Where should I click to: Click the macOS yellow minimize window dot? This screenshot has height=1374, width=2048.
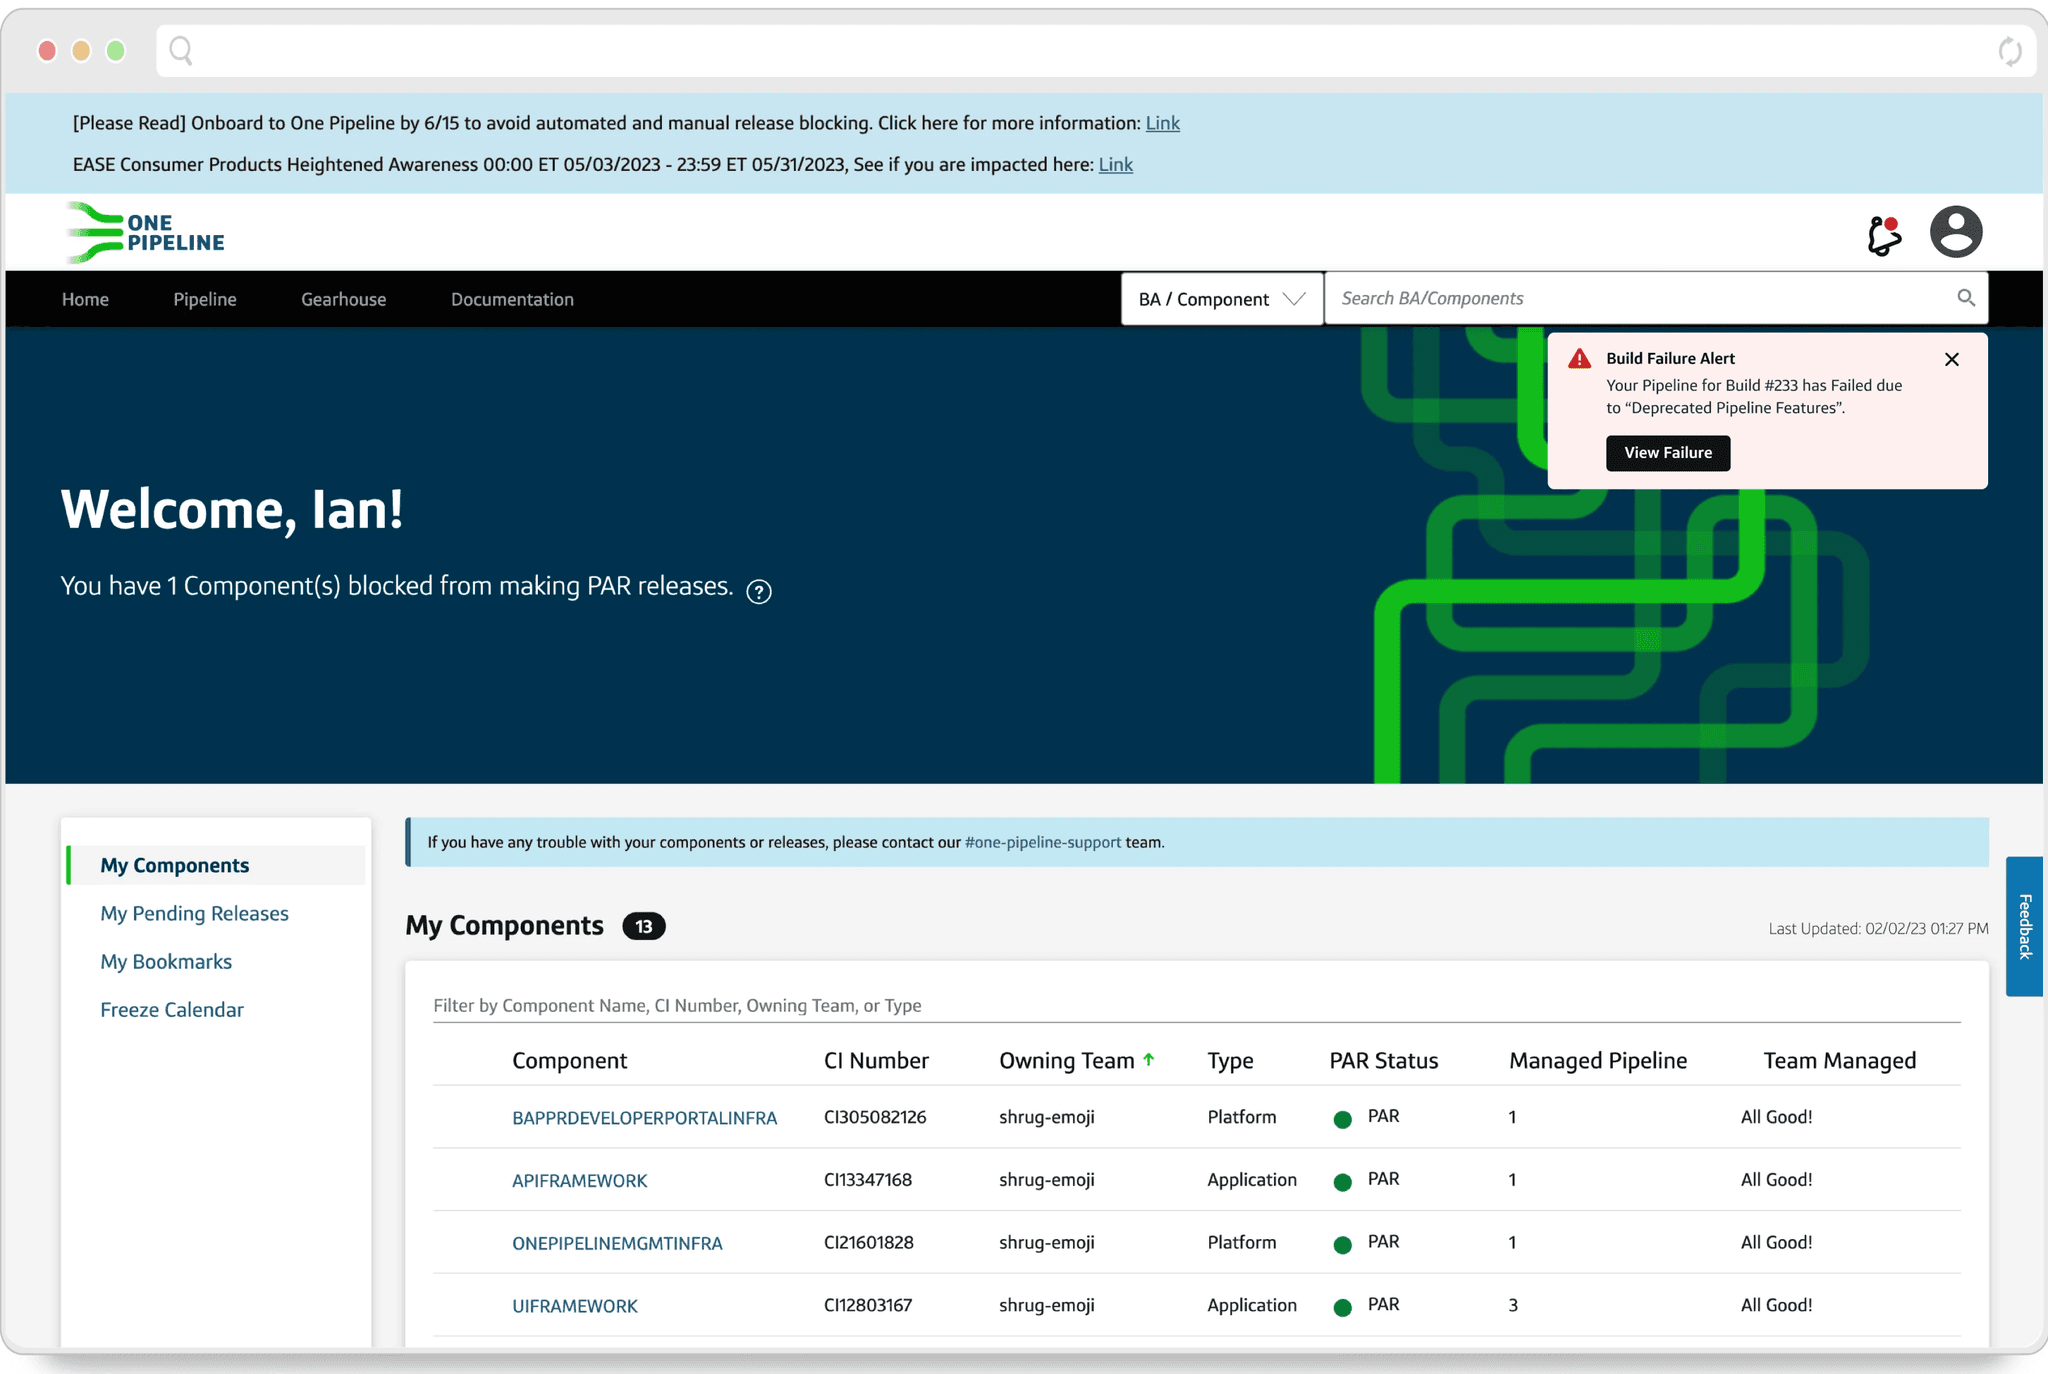tap(81, 50)
